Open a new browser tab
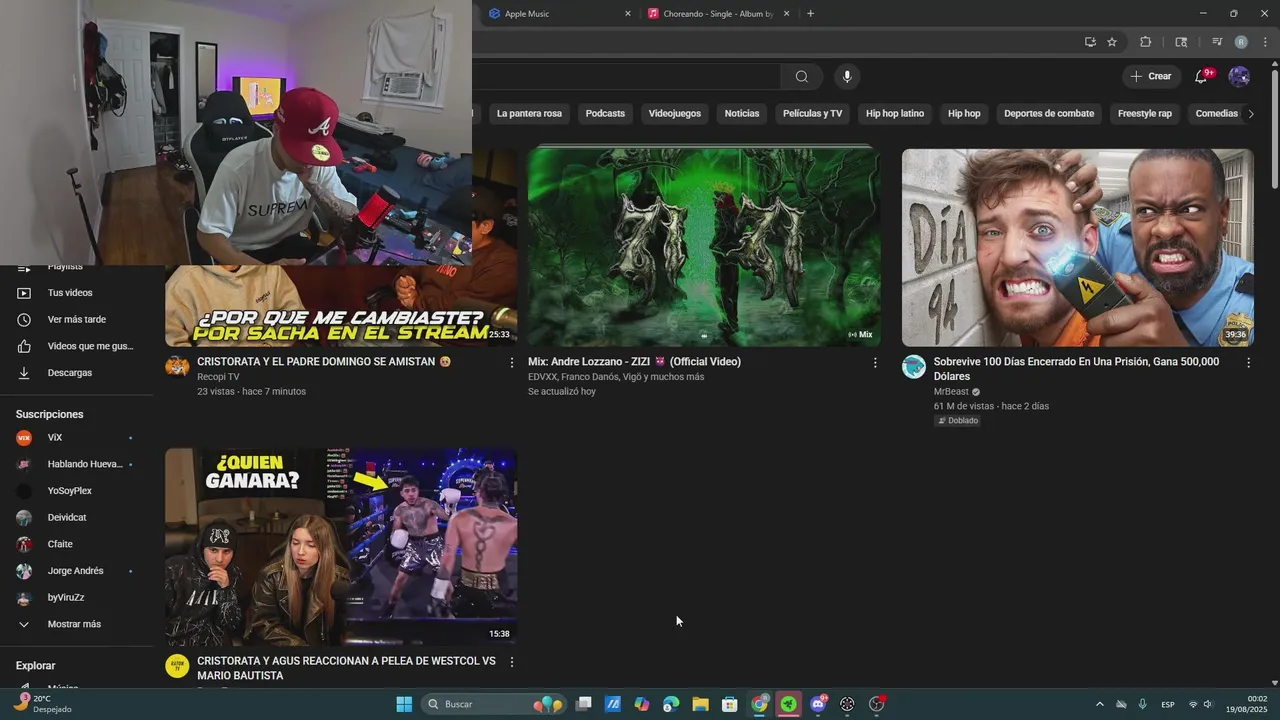 [810, 14]
